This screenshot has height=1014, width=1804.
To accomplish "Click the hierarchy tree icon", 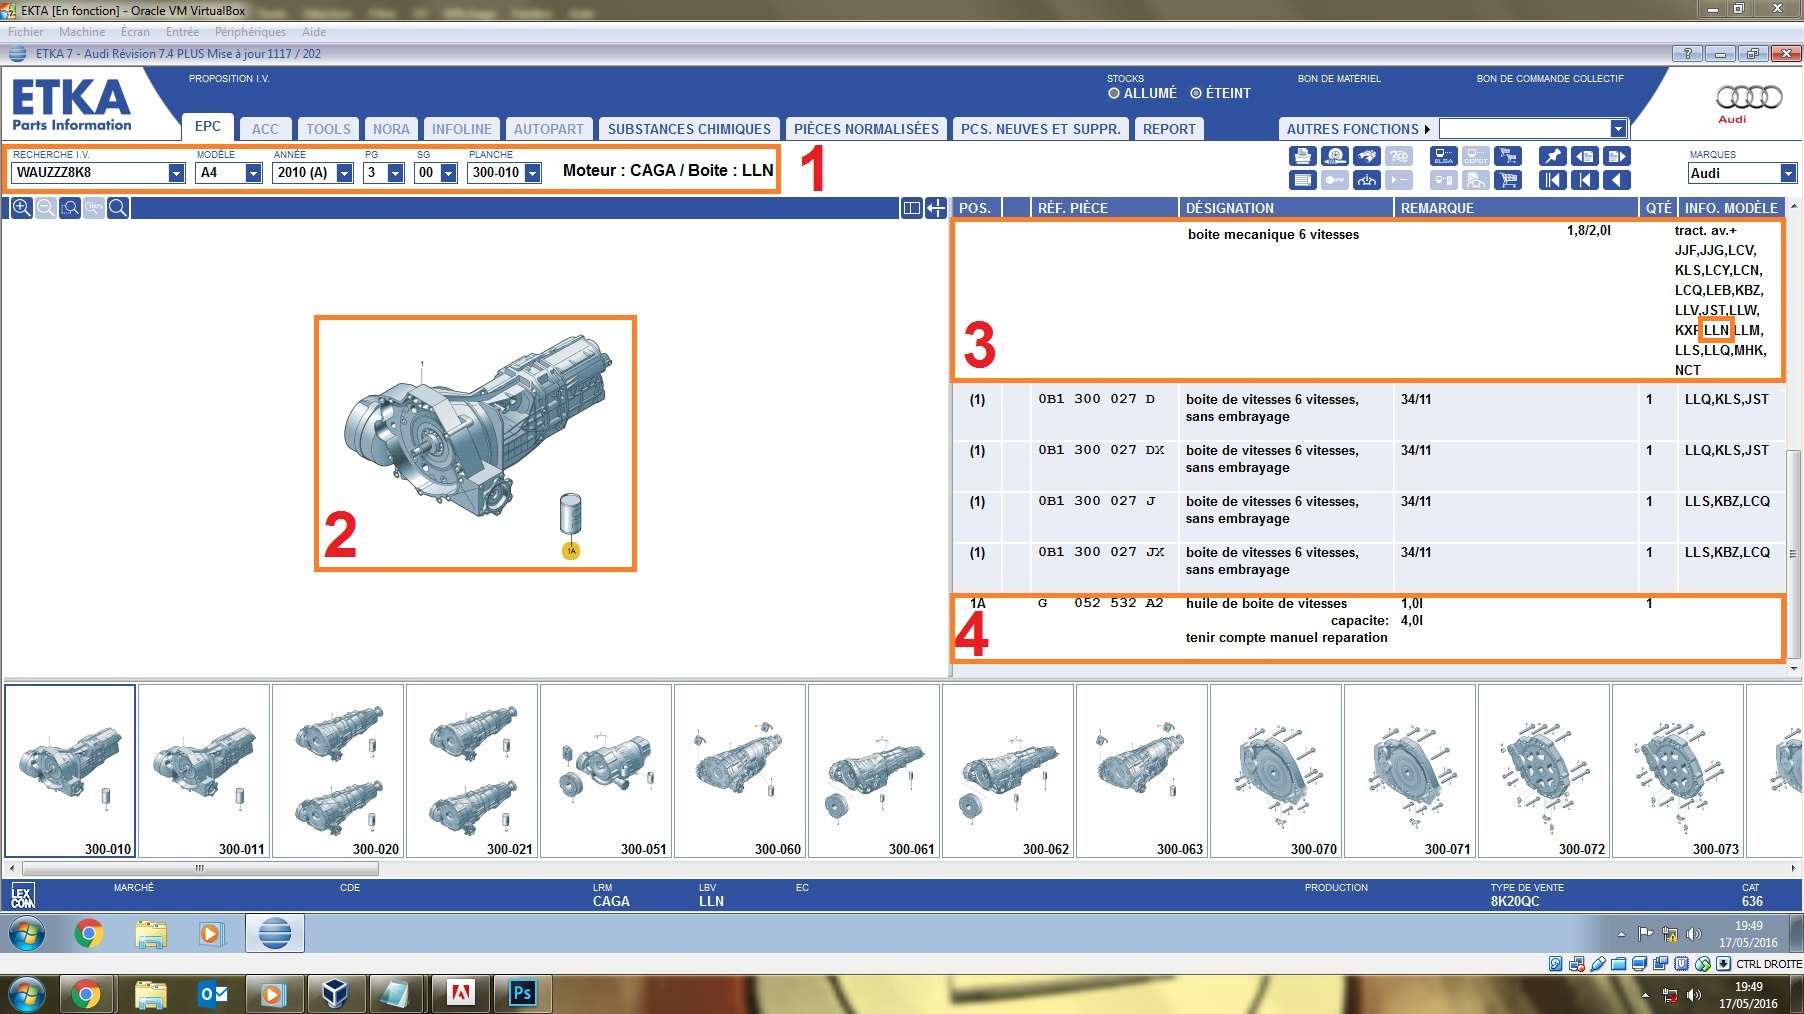I will 1367,180.
